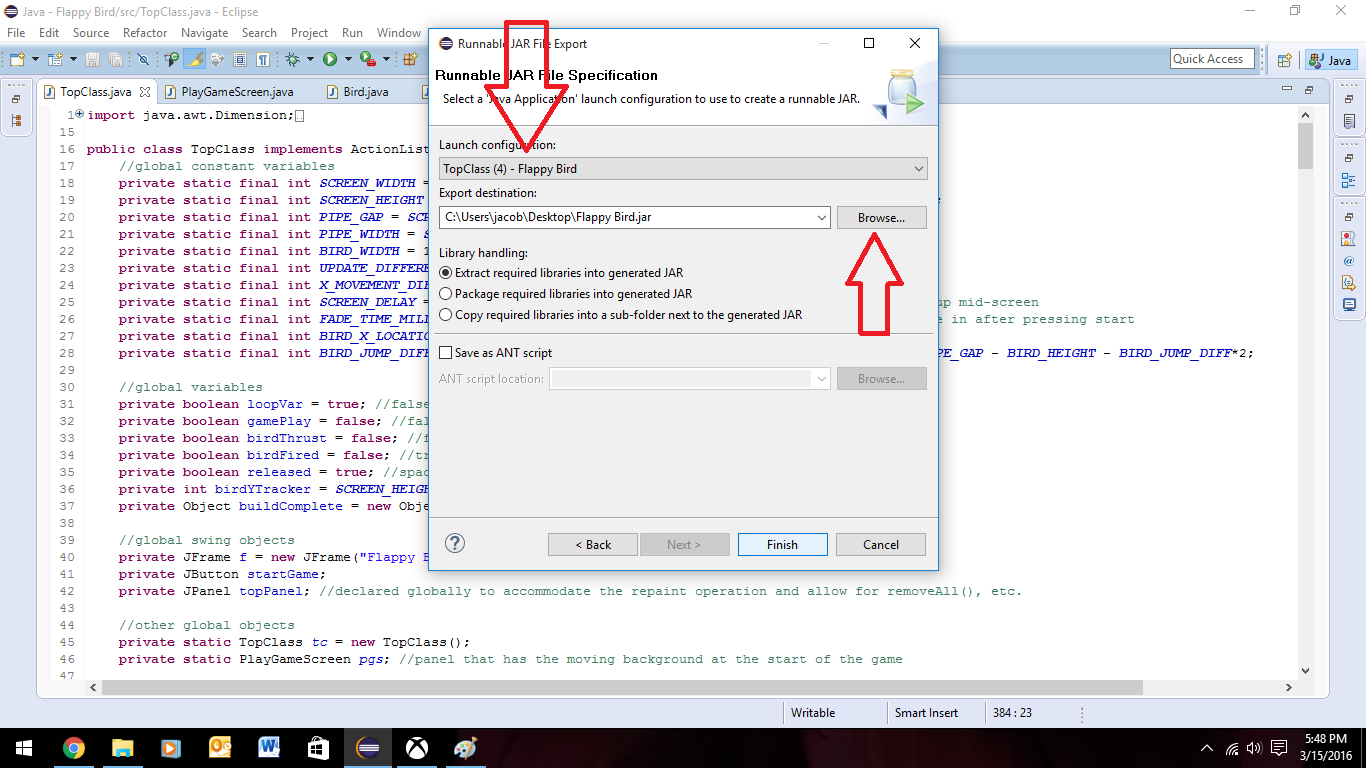Select Package required libraries into generated JAR
Screen dimensions: 1366x768
pyautogui.click(x=446, y=296)
